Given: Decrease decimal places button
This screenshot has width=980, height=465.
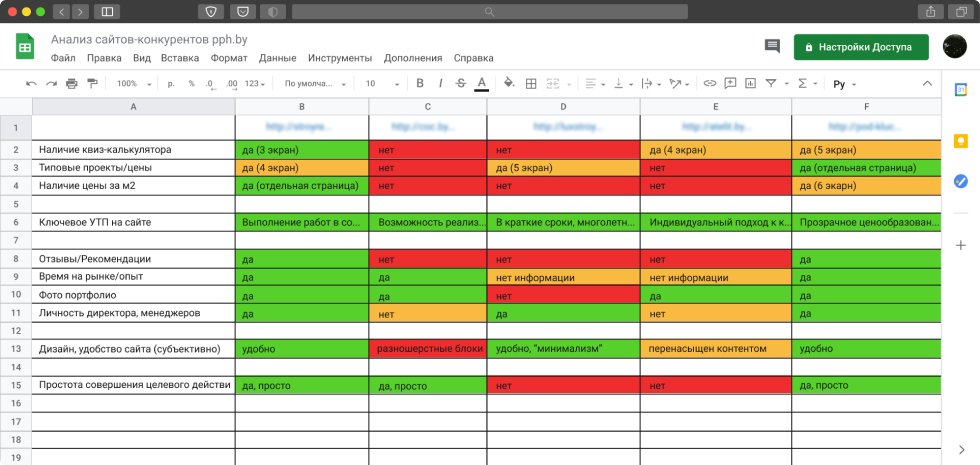Looking at the screenshot, I should click(x=210, y=84).
